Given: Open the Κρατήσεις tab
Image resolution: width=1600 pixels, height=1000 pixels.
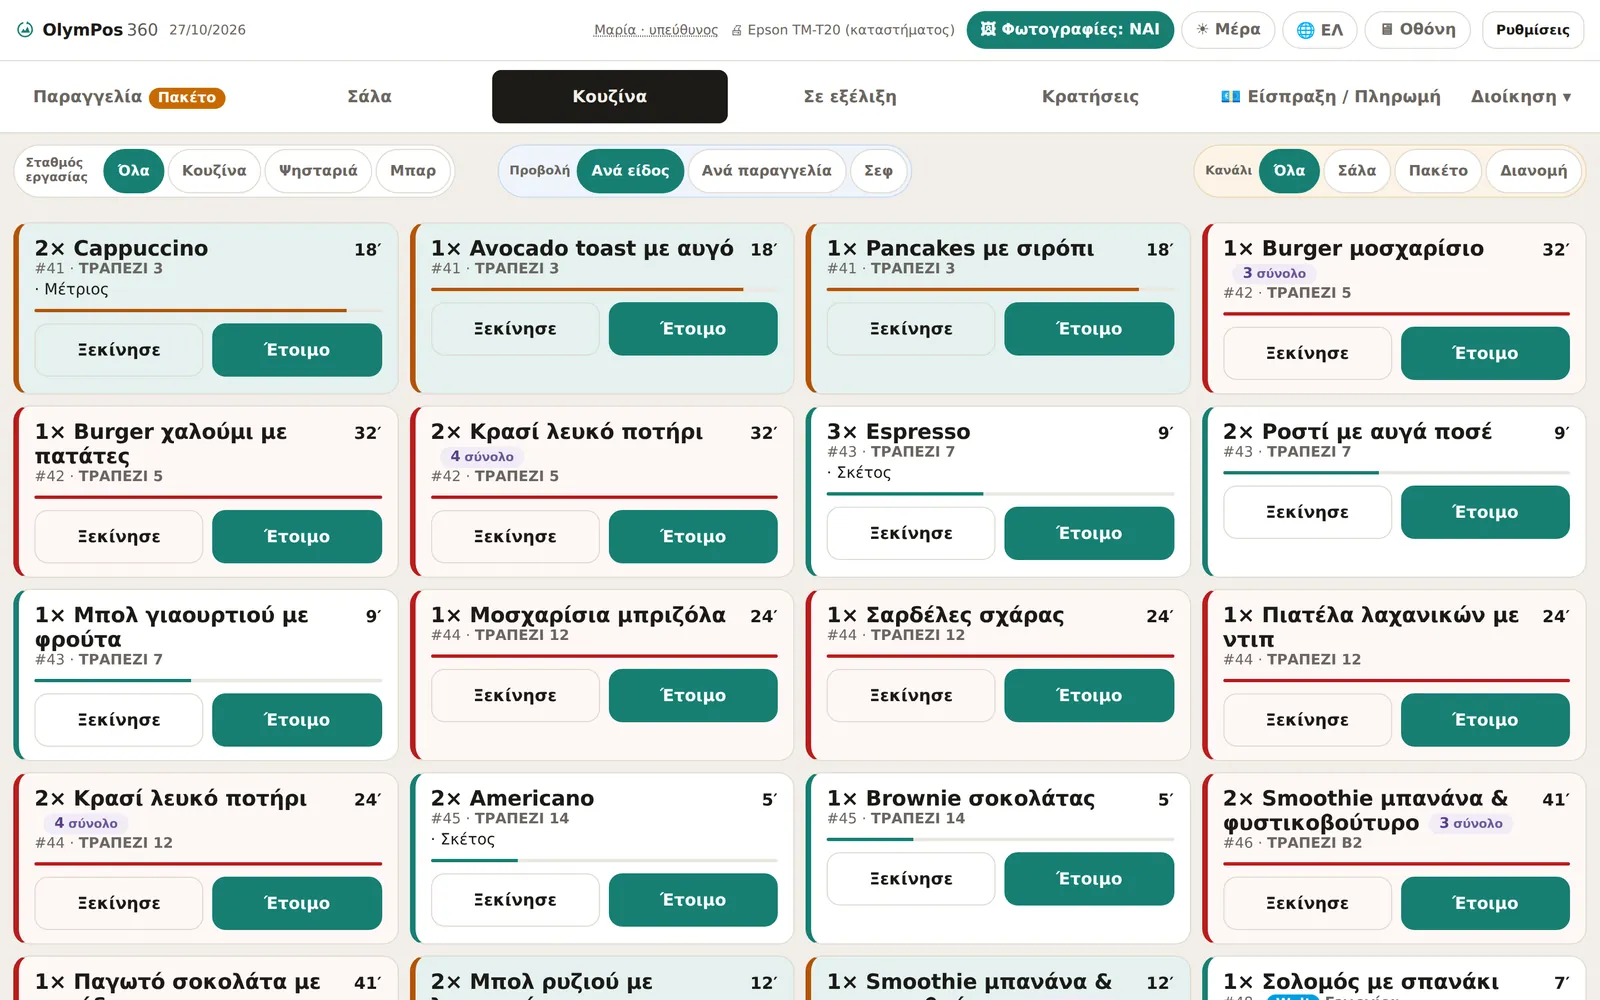Looking at the screenshot, I should pos(1090,97).
